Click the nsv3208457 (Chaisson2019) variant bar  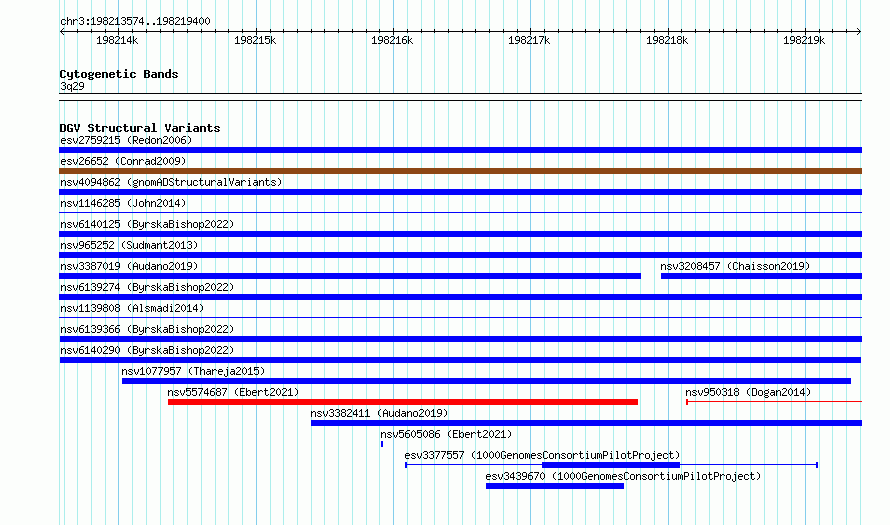click(761, 276)
